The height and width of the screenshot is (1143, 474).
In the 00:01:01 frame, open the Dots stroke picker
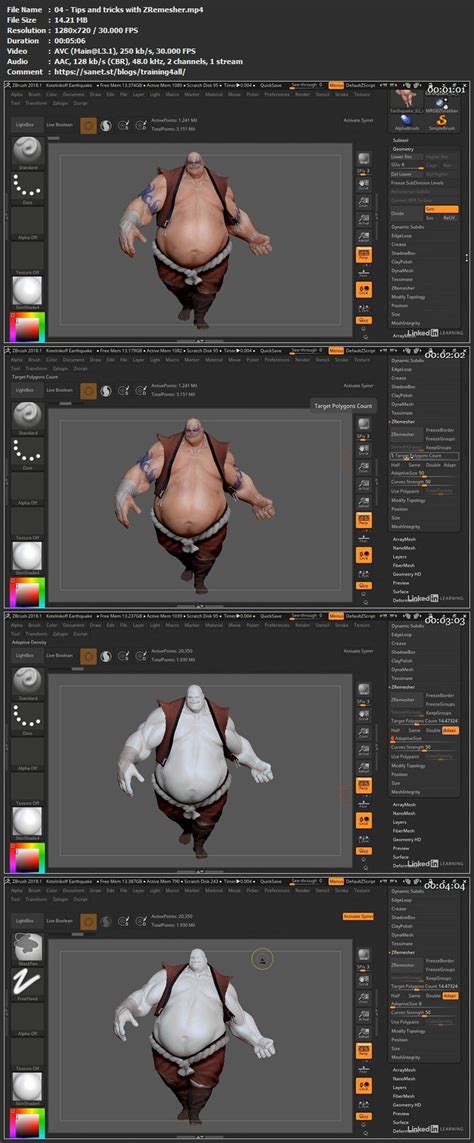(27, 189)
